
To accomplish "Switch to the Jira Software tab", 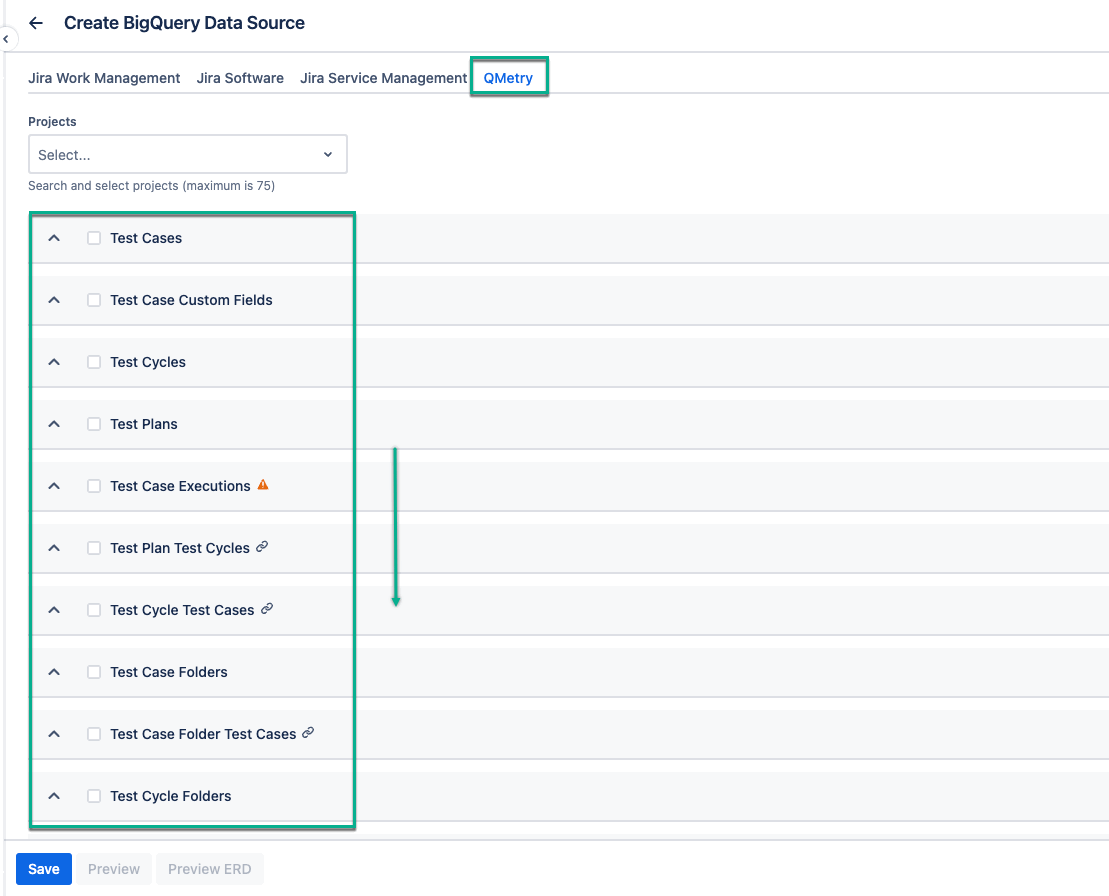I will (x=240, y=77).
